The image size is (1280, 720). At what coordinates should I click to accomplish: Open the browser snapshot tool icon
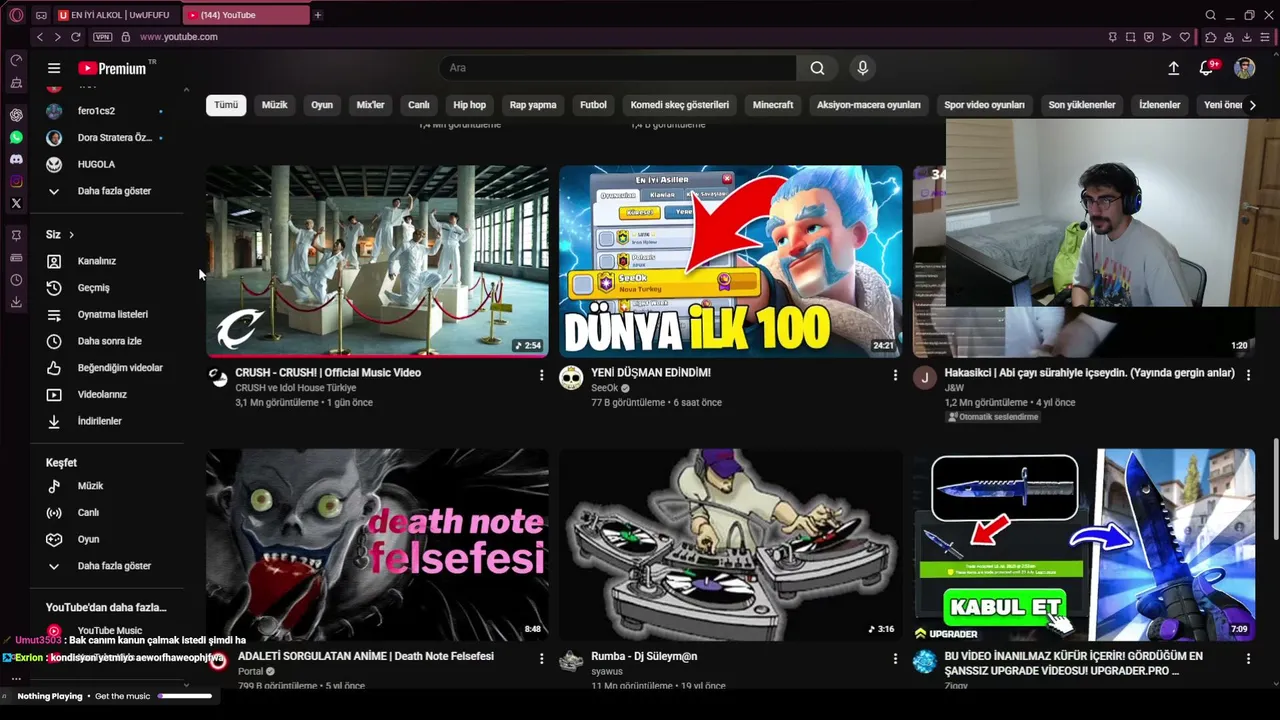click(x=1130, y=37)
